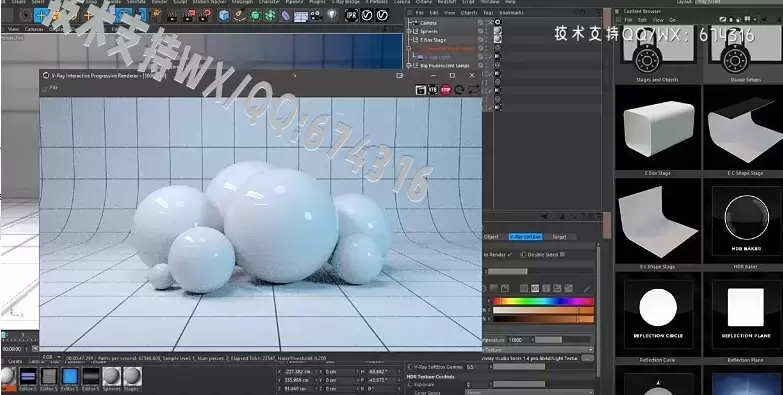The width and height of the screenshot is (783, 395).
Task: Open Material Manager Create menu
Action: pos(15,361)
